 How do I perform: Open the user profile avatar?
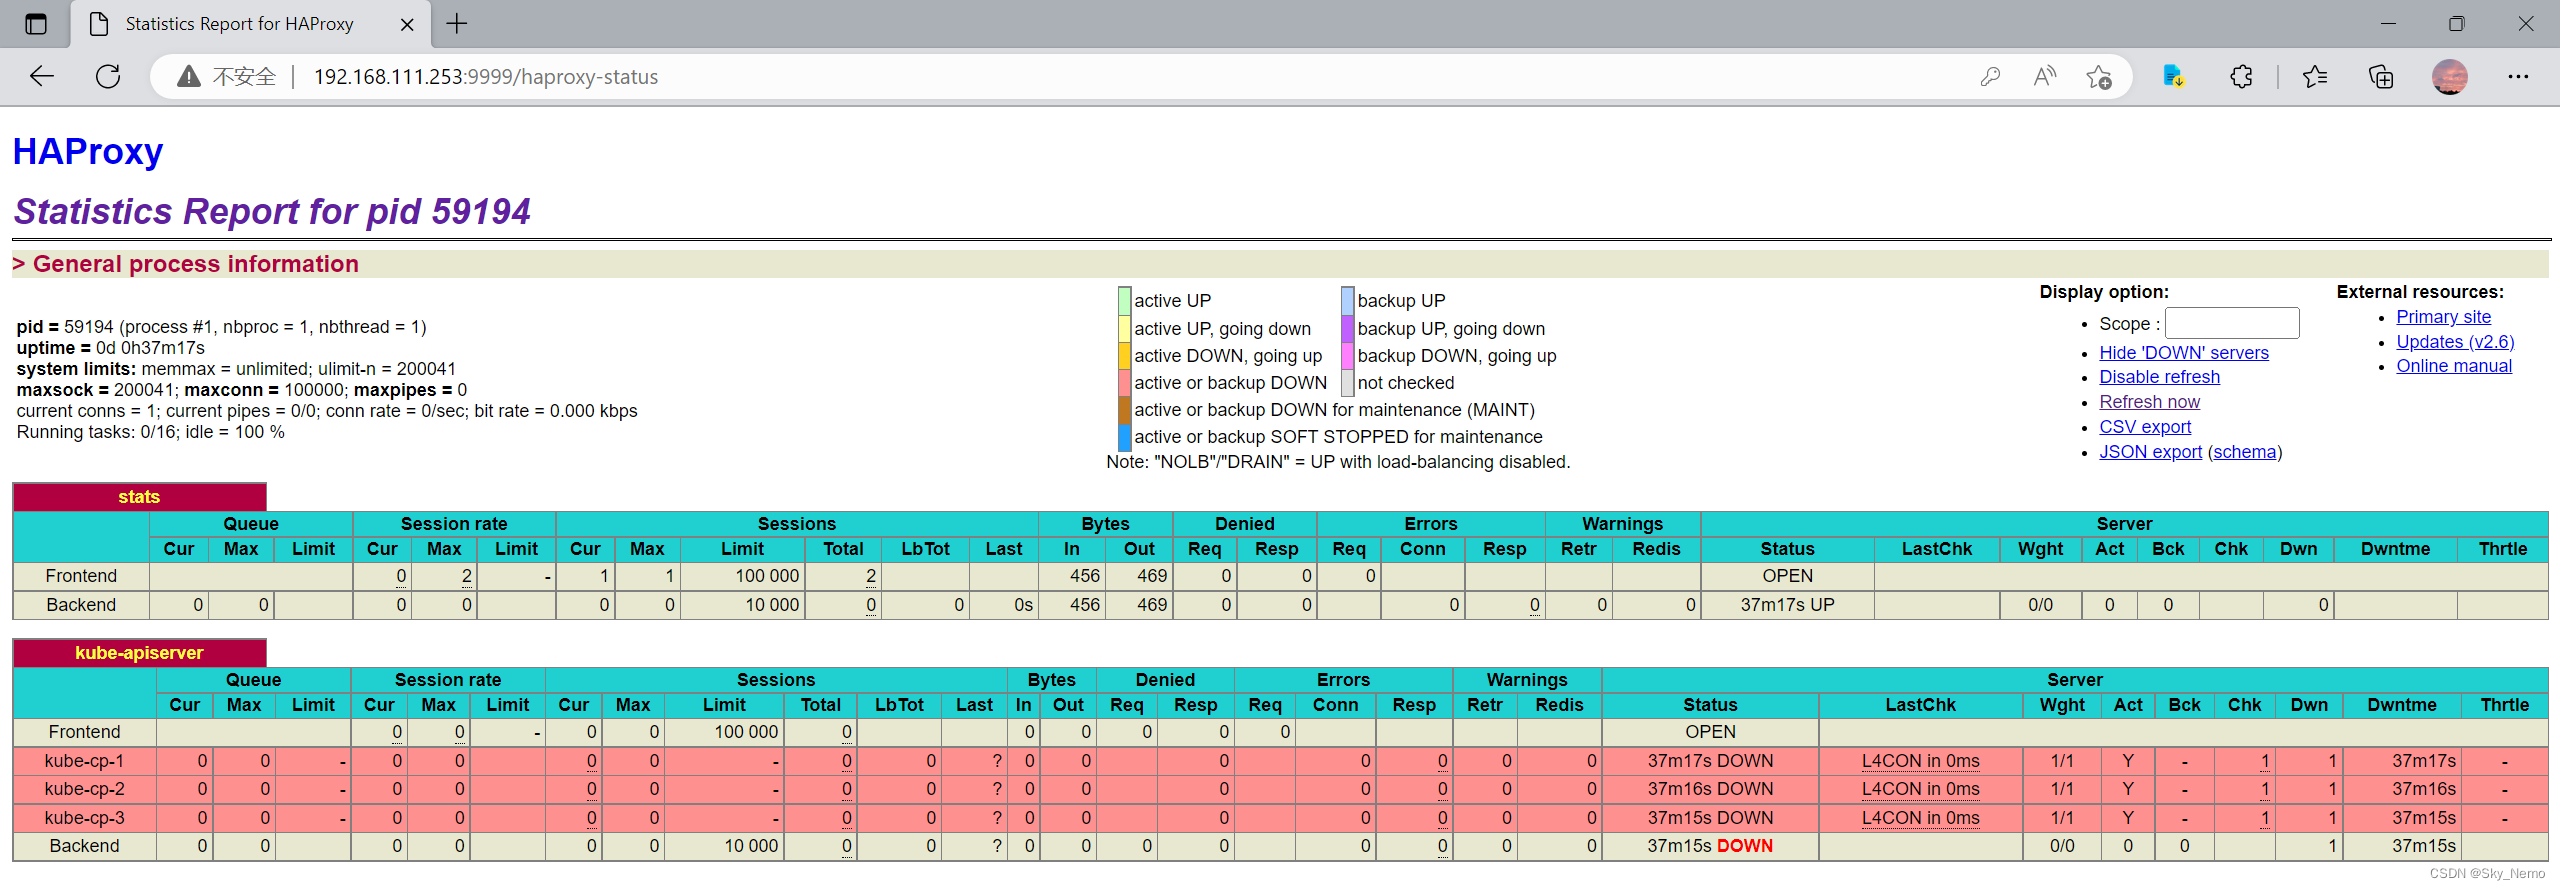[2449, 76]
